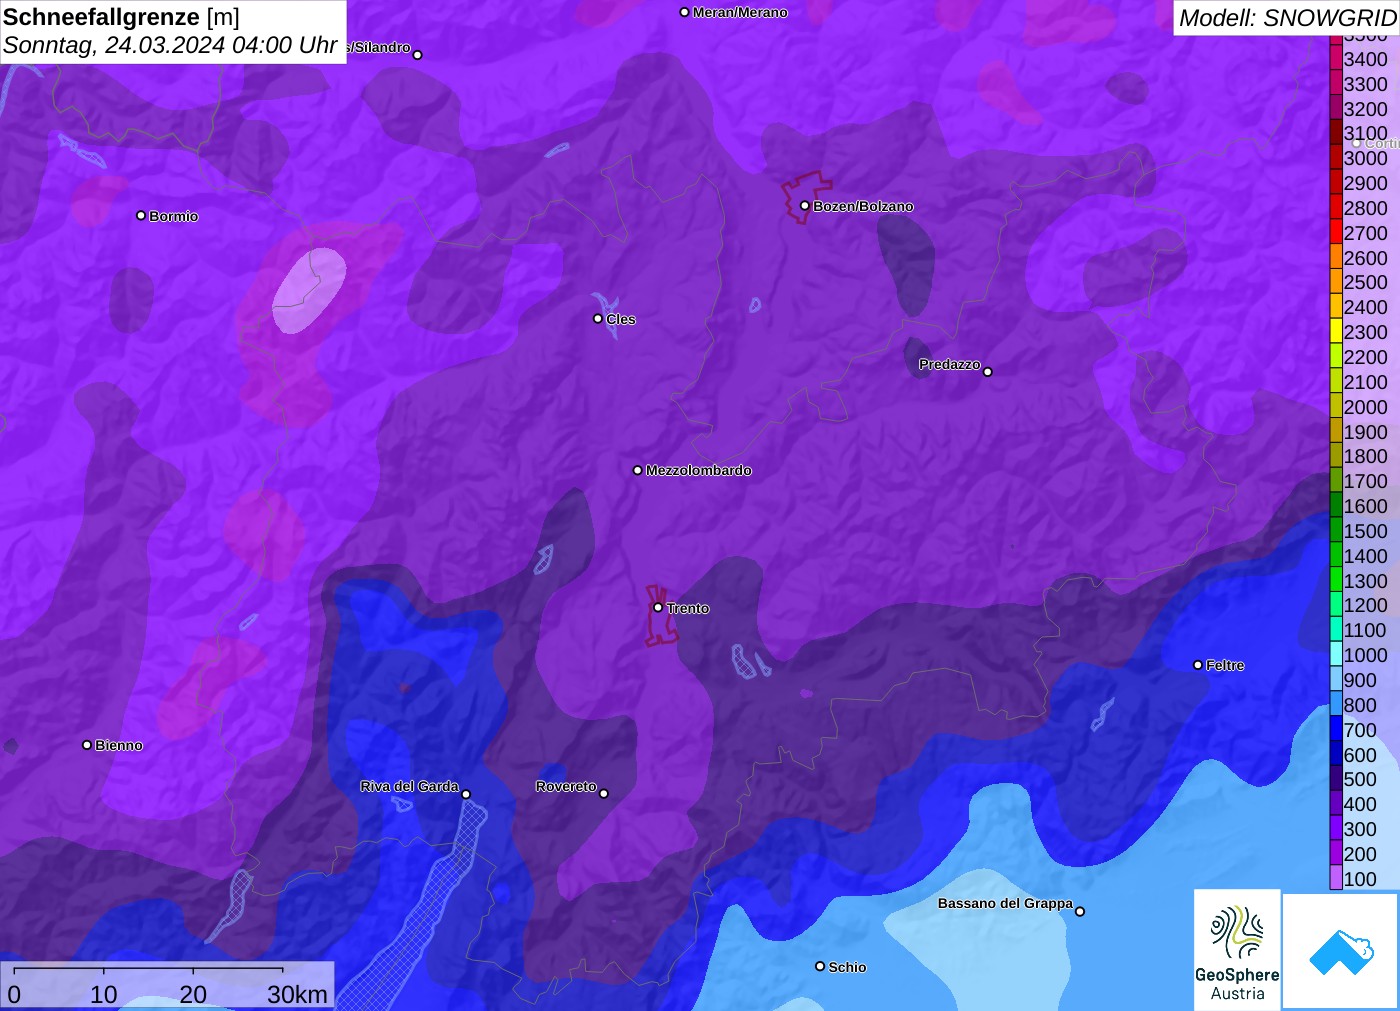This screenshot has width=1400, height=1011.
Task: Click the Riva del Garda marker
Action: point(466,794)
